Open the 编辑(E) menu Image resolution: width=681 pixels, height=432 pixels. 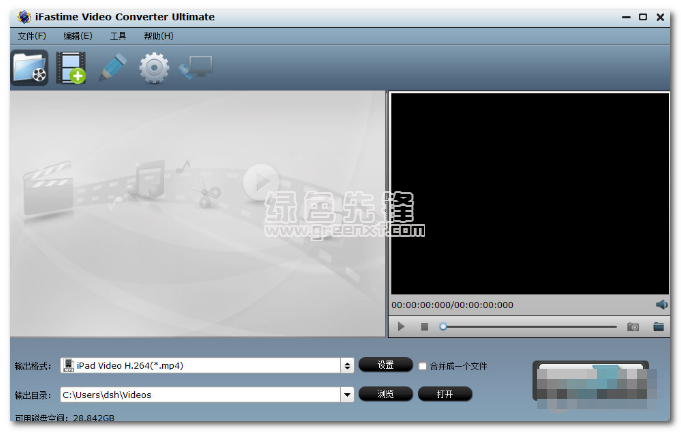point(78,36)
